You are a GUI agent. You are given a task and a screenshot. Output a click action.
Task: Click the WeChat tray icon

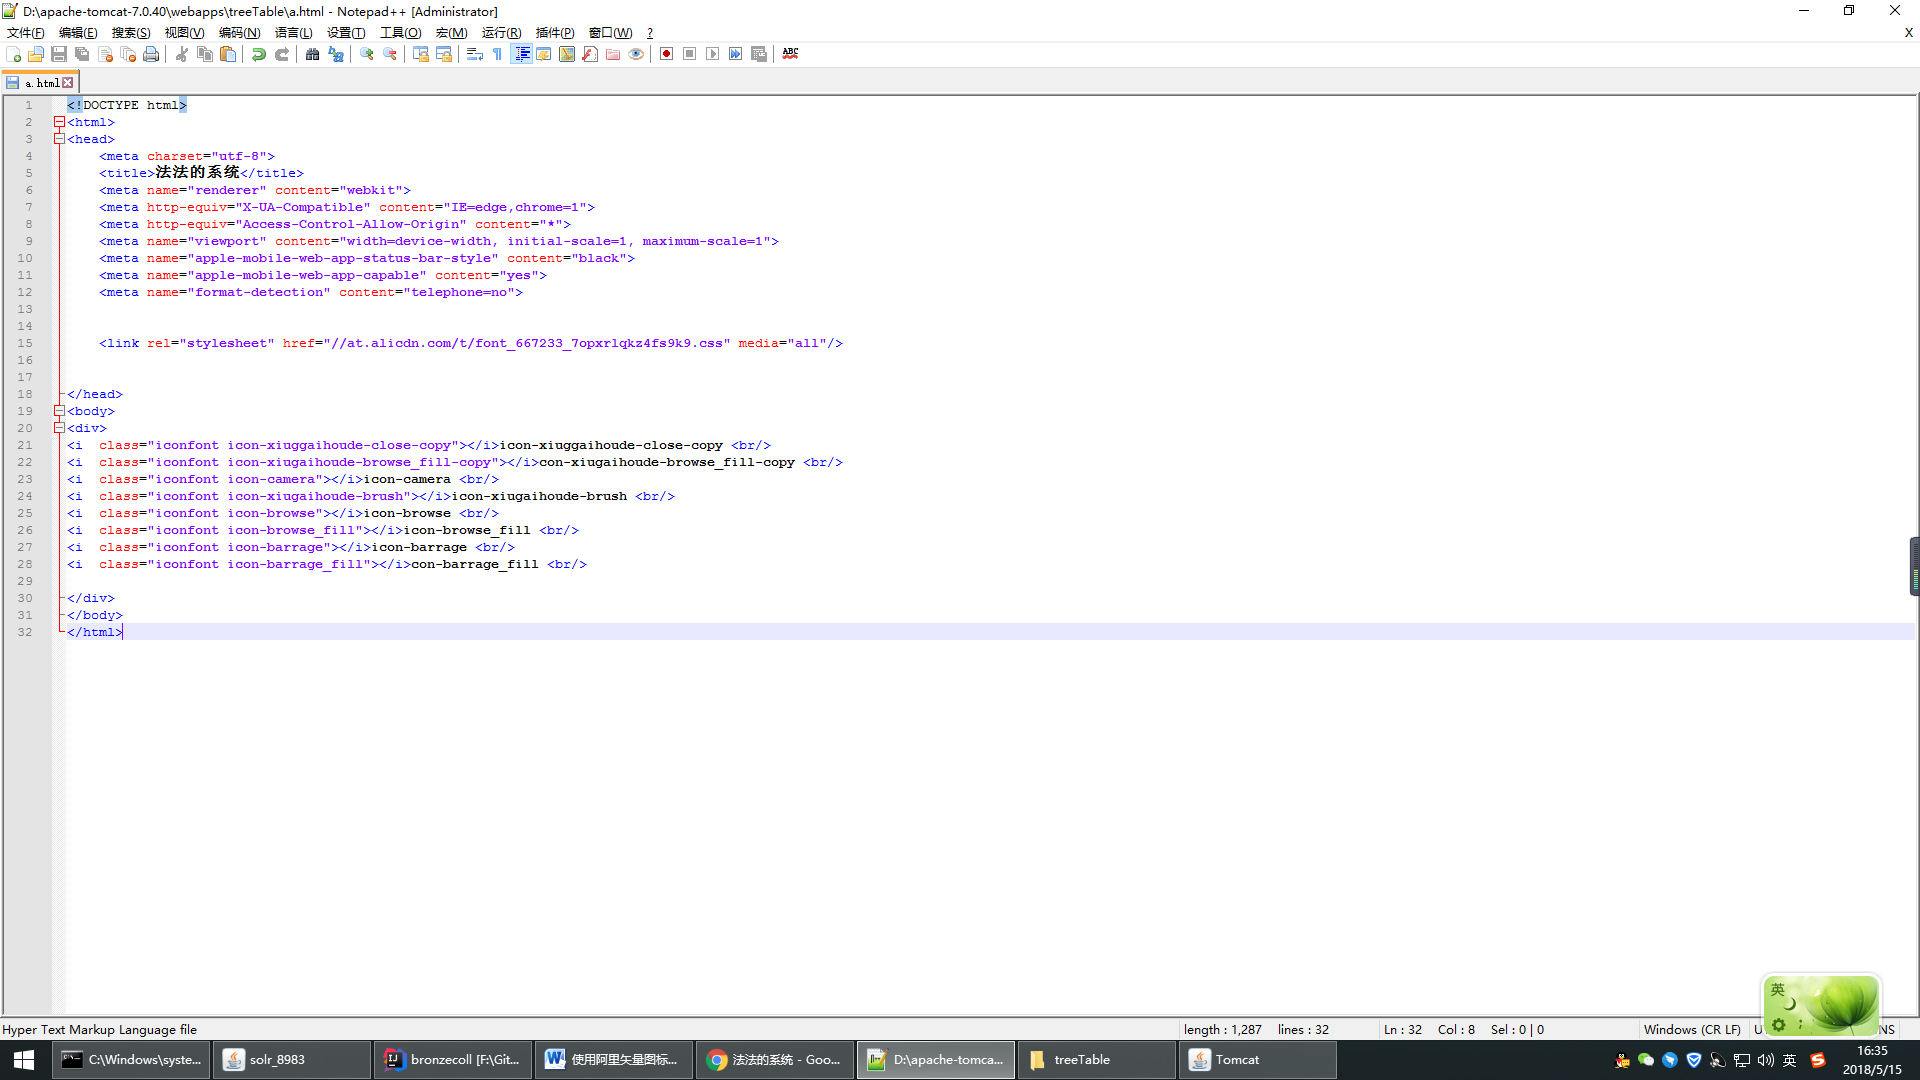[1645, 1060]
